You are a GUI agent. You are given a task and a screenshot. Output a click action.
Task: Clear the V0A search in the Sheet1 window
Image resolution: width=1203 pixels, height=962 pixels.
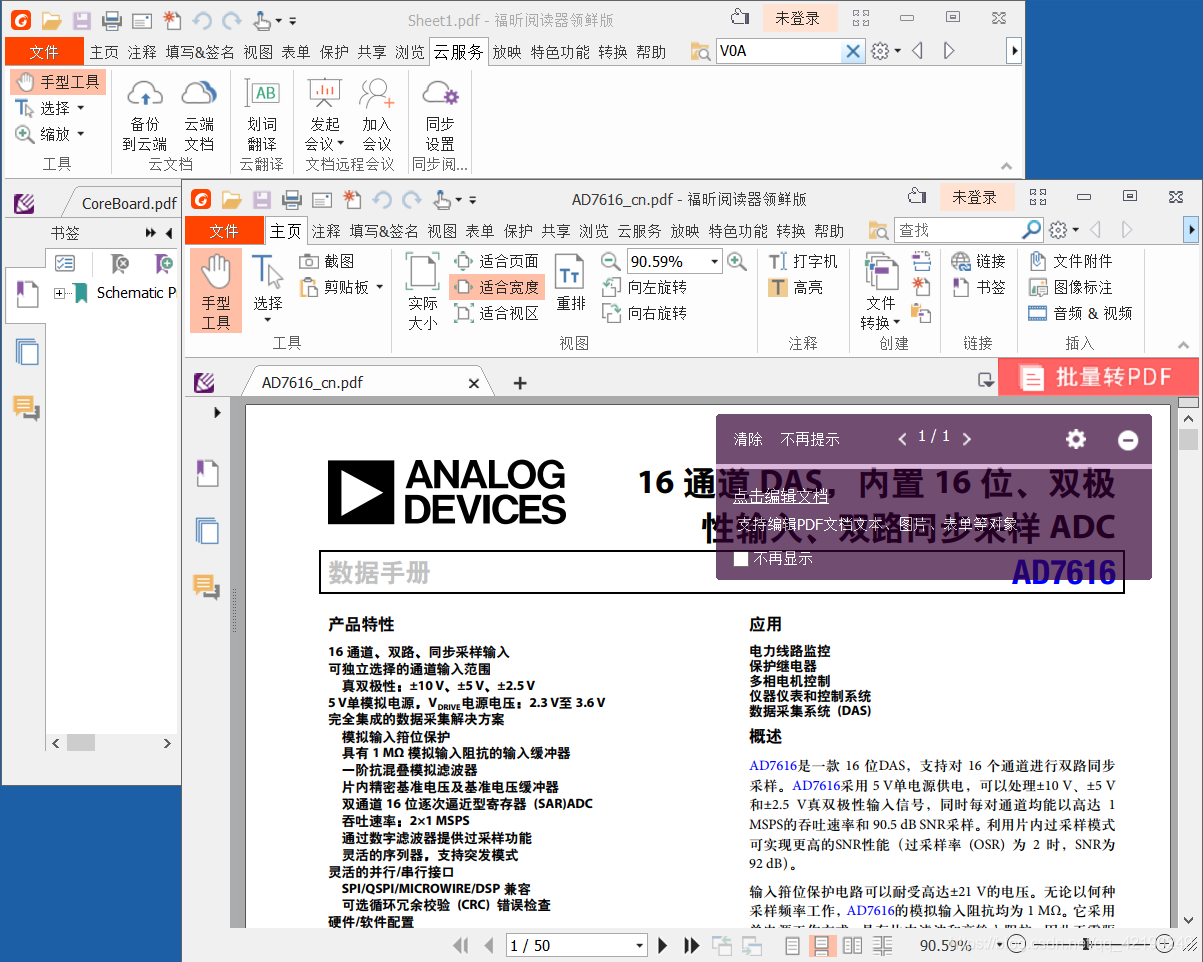click(853, 51)
